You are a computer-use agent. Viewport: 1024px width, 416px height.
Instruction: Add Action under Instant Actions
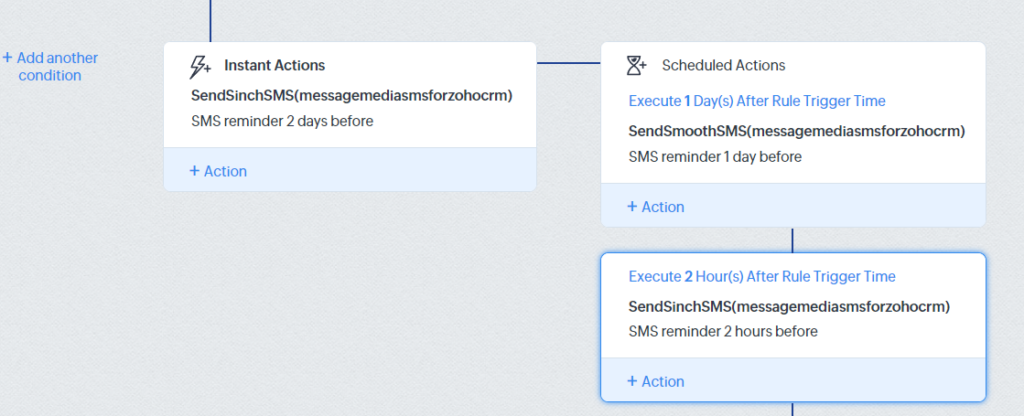coord(218,171)
